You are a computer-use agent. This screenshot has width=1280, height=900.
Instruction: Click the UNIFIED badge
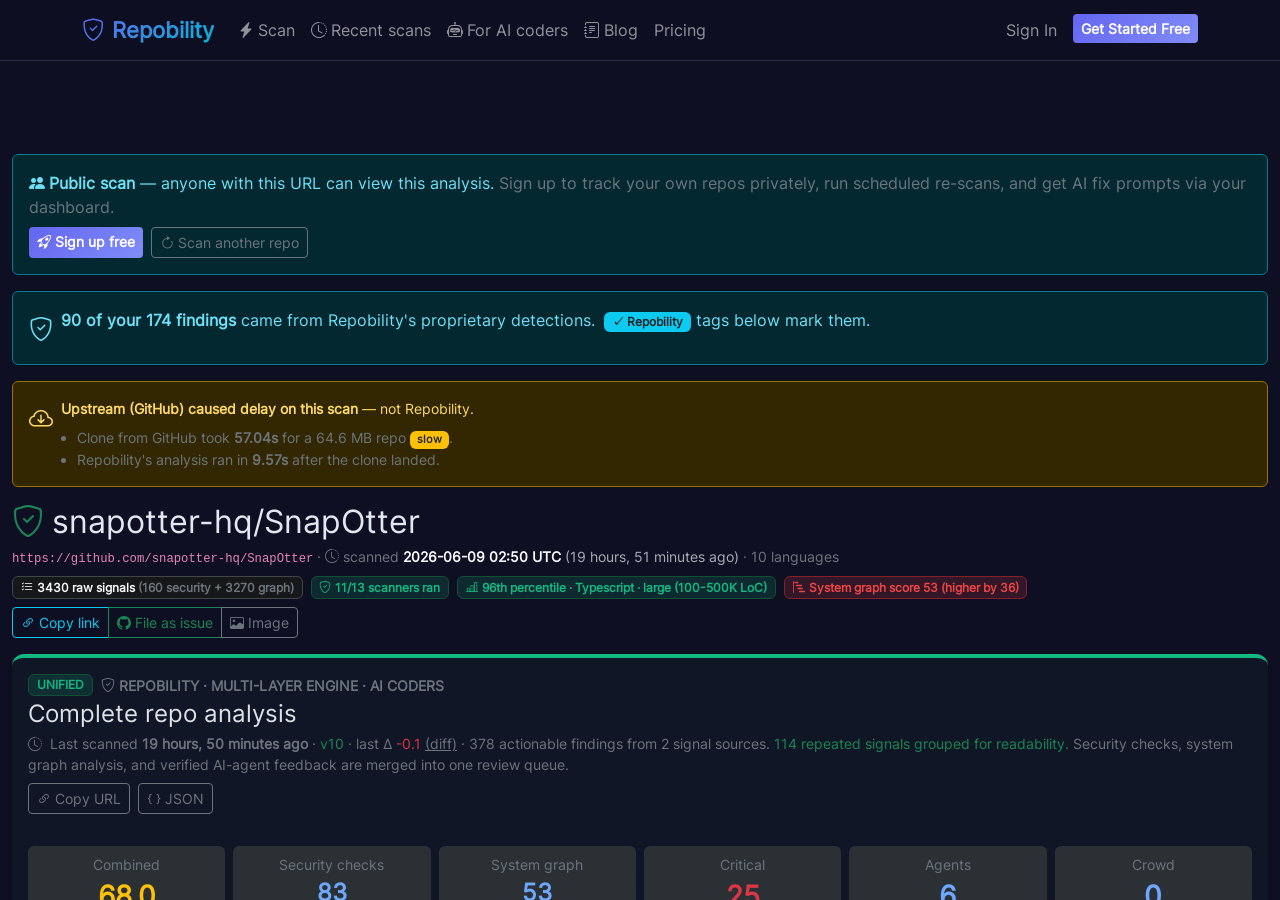60,685
